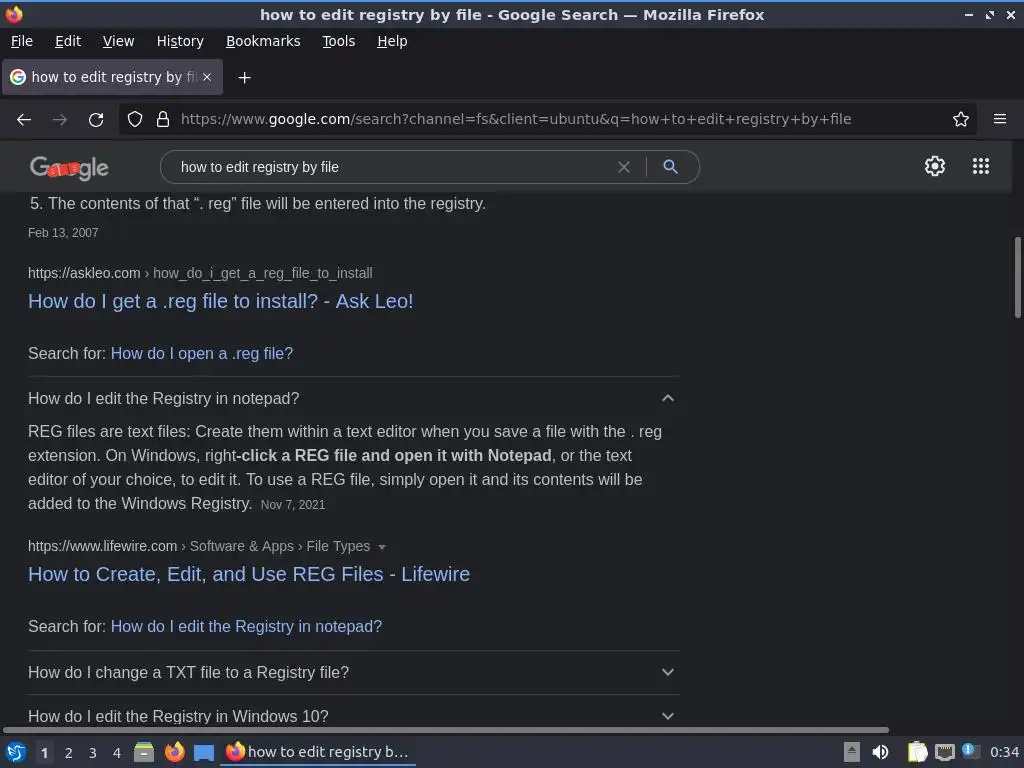Clear the search box with the X icon
1024x768 pixels.
click(624, 167)
